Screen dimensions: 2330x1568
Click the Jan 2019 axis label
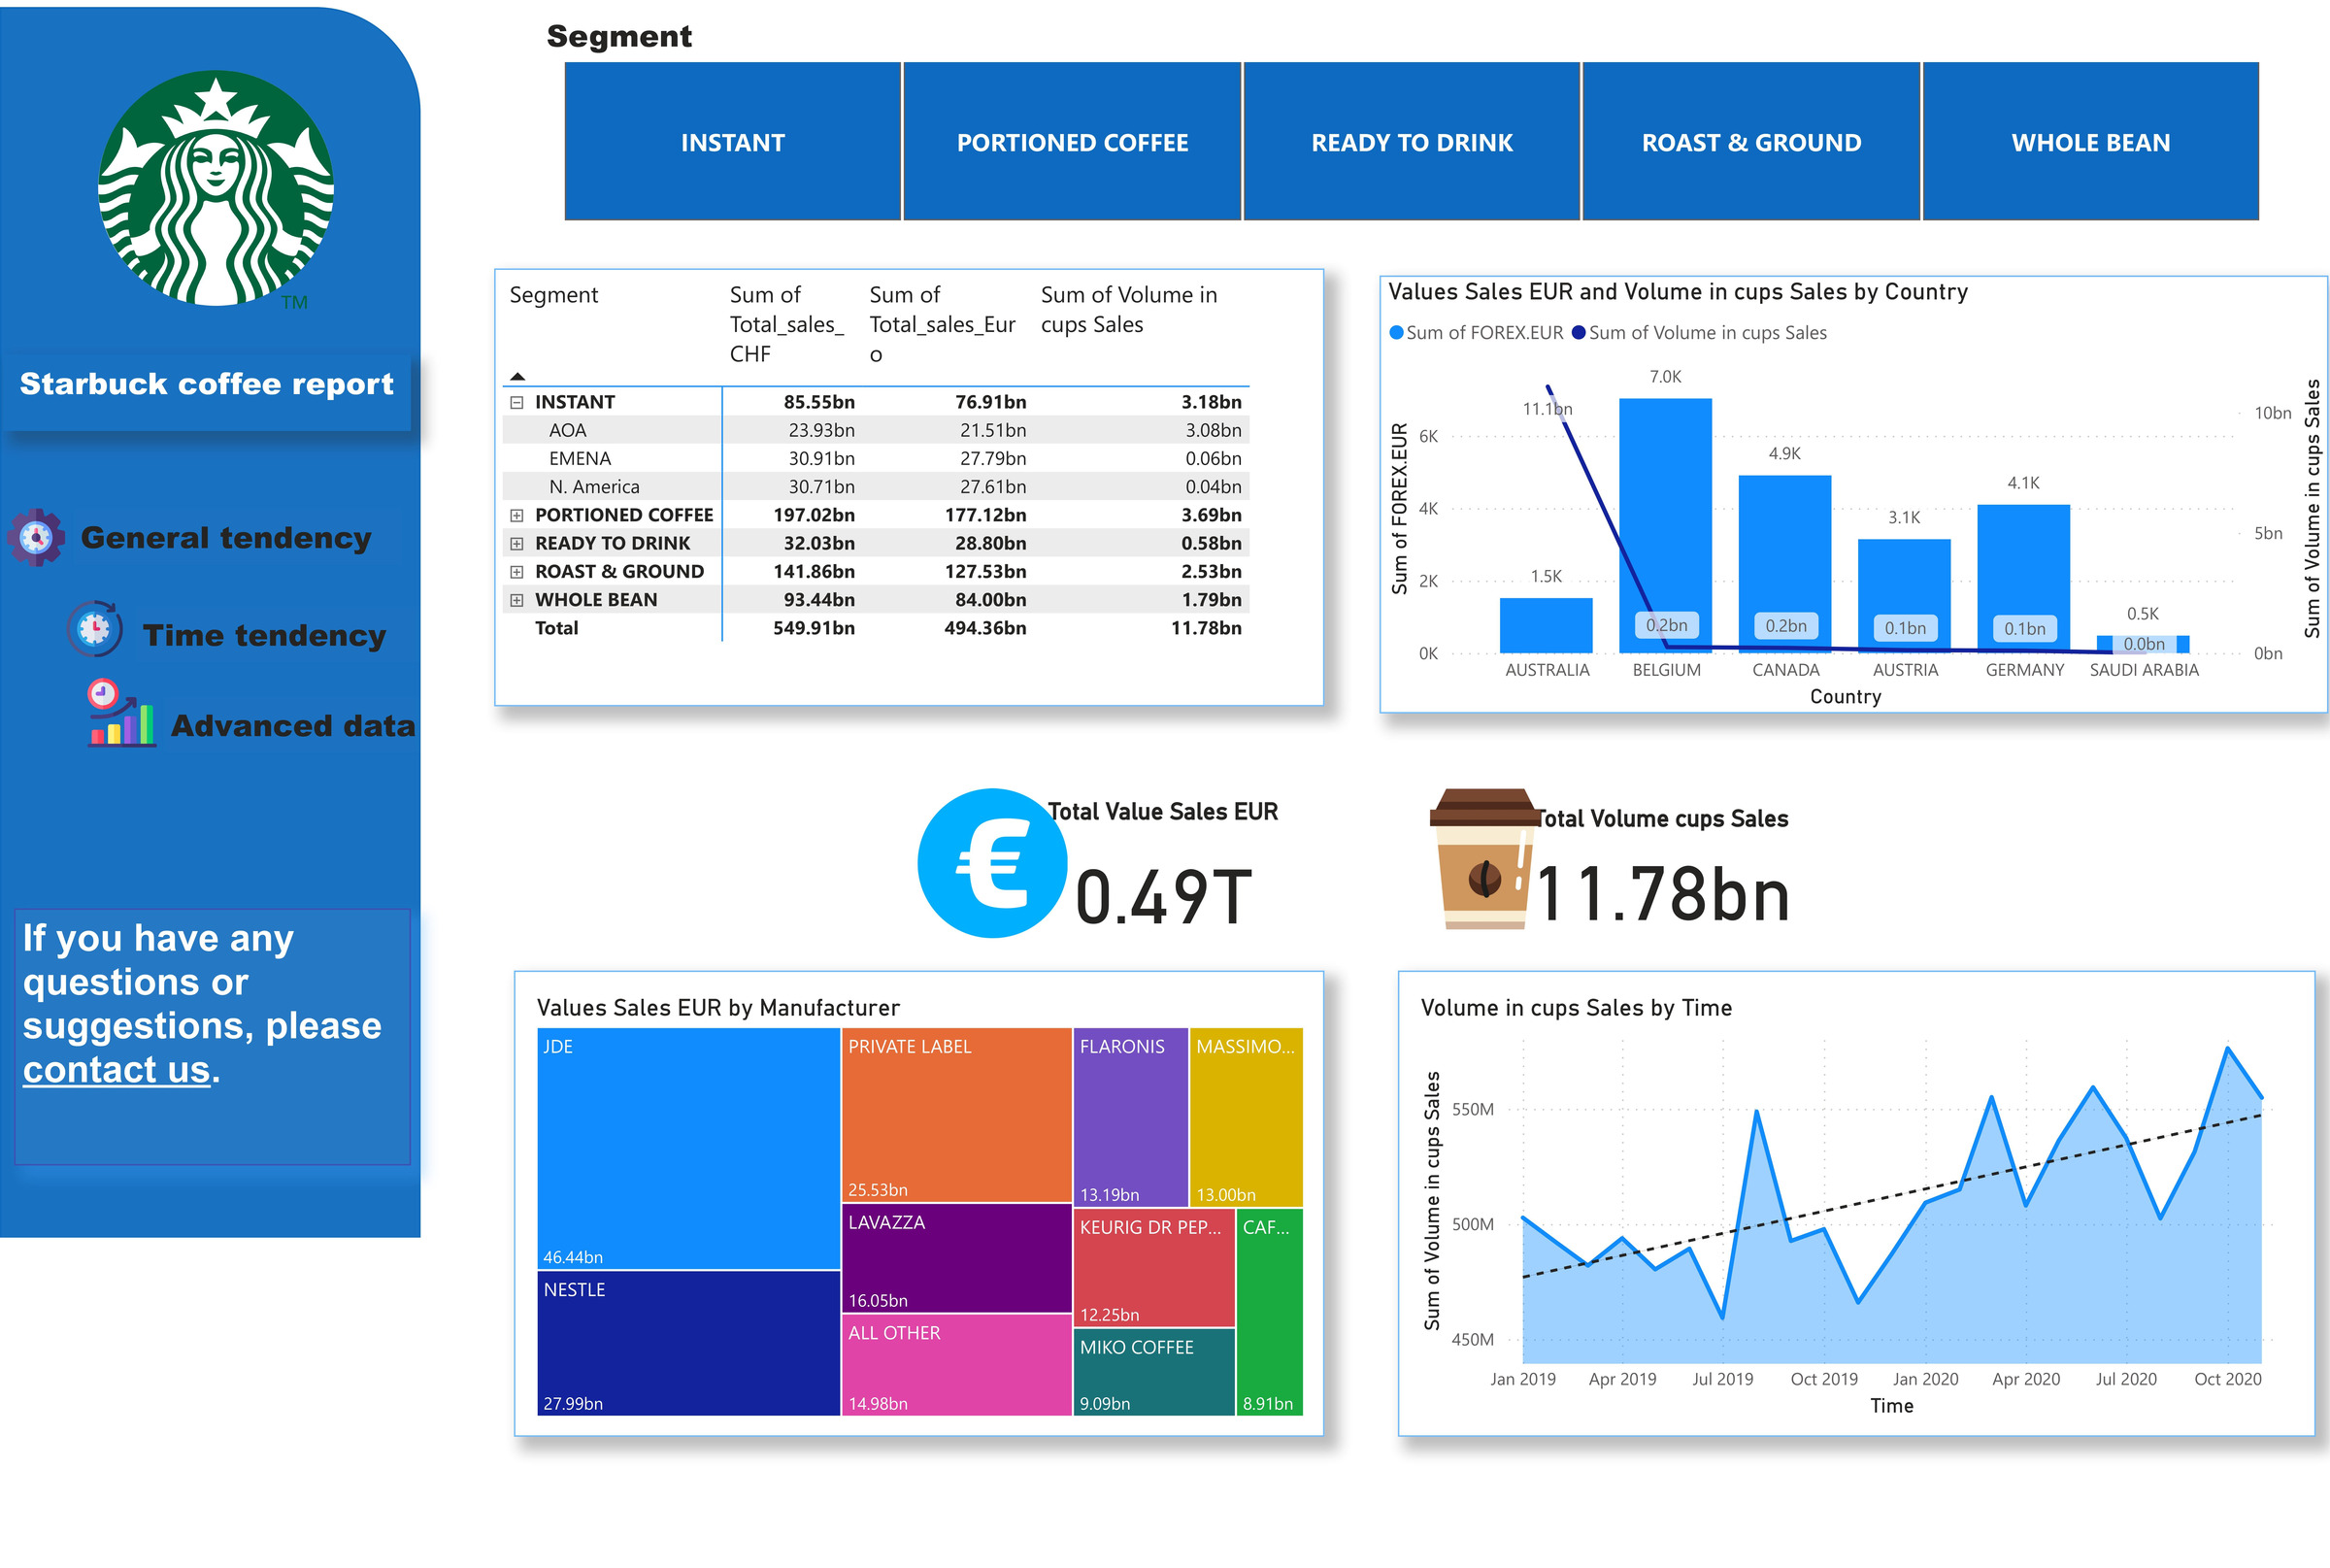(x=1523, y=1379)
